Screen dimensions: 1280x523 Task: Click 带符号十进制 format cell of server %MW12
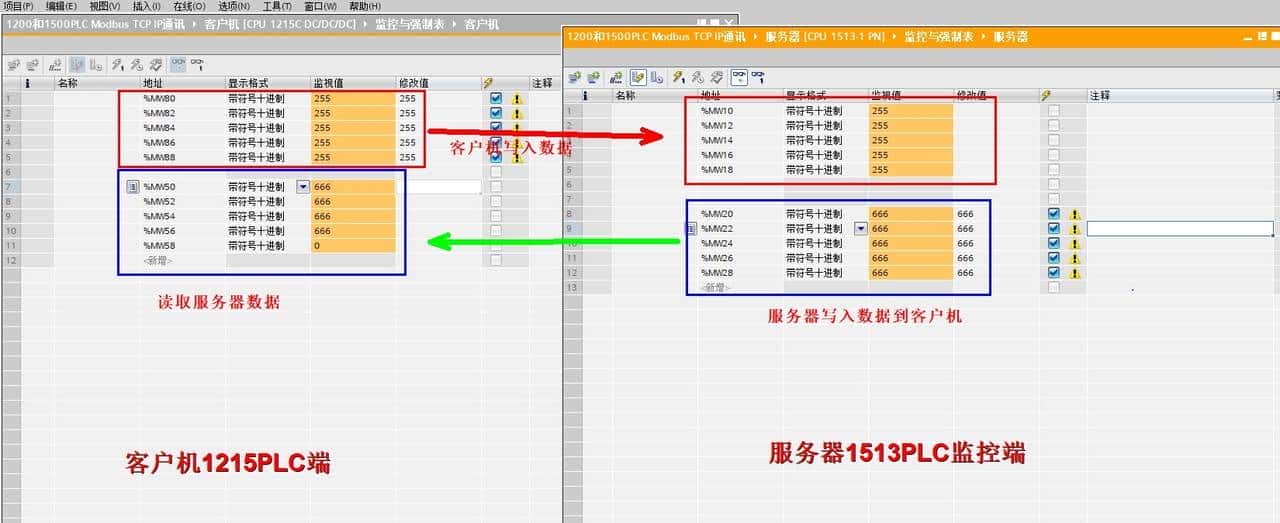tap(814, 126)
